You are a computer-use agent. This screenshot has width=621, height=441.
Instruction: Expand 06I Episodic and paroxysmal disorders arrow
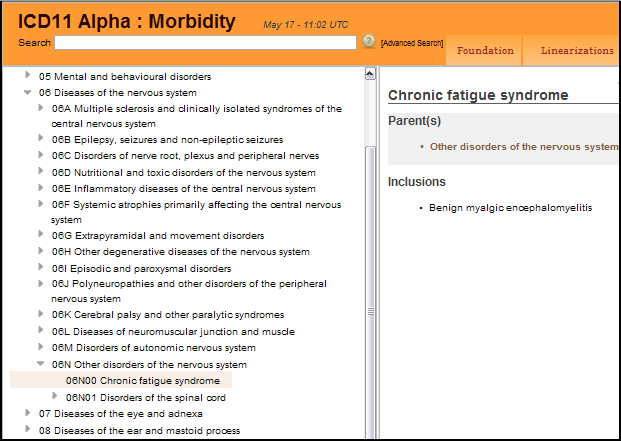tap(41, 267)
